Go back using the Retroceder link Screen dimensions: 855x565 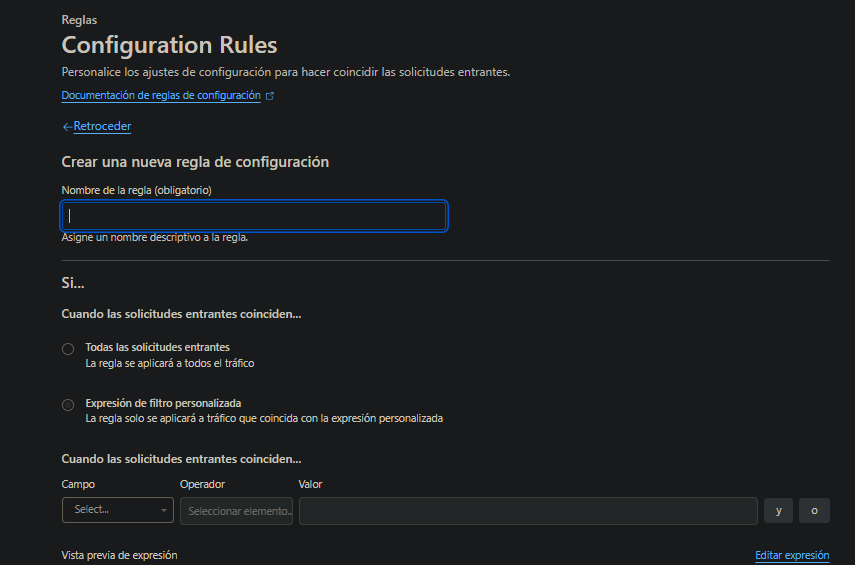tap(102, 127)
